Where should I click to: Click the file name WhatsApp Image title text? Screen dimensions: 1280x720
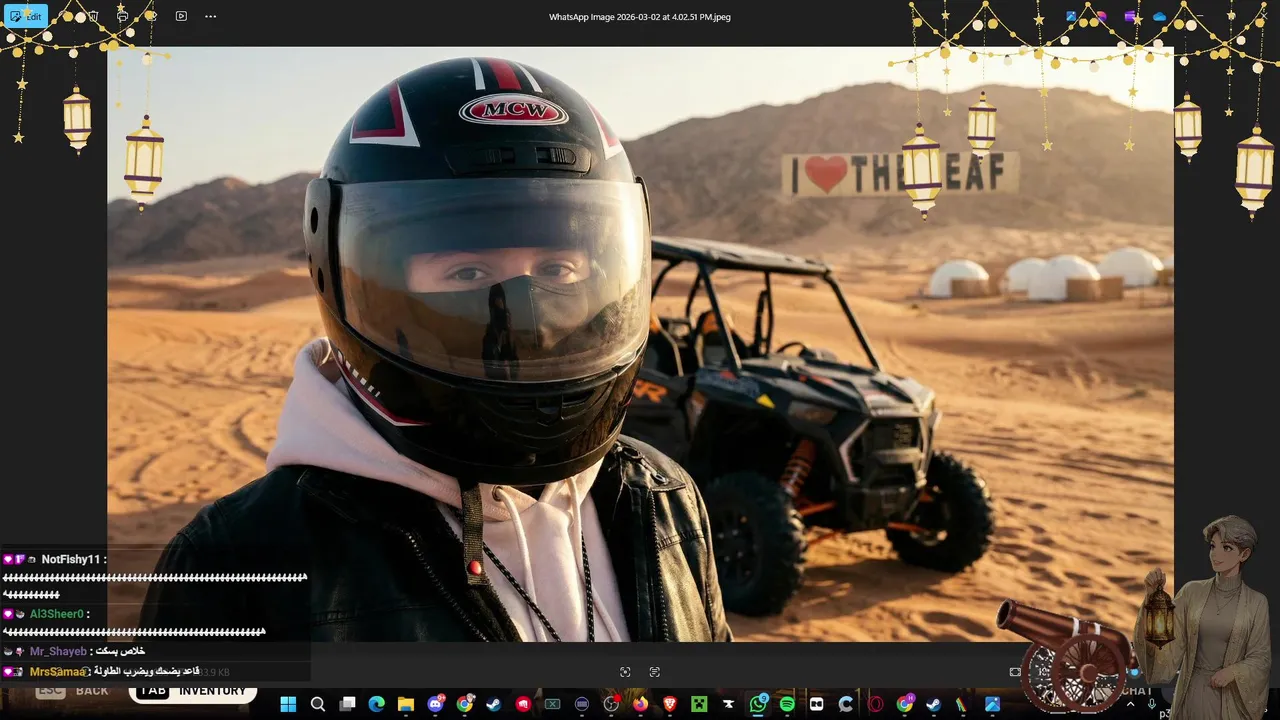[640, 17]
